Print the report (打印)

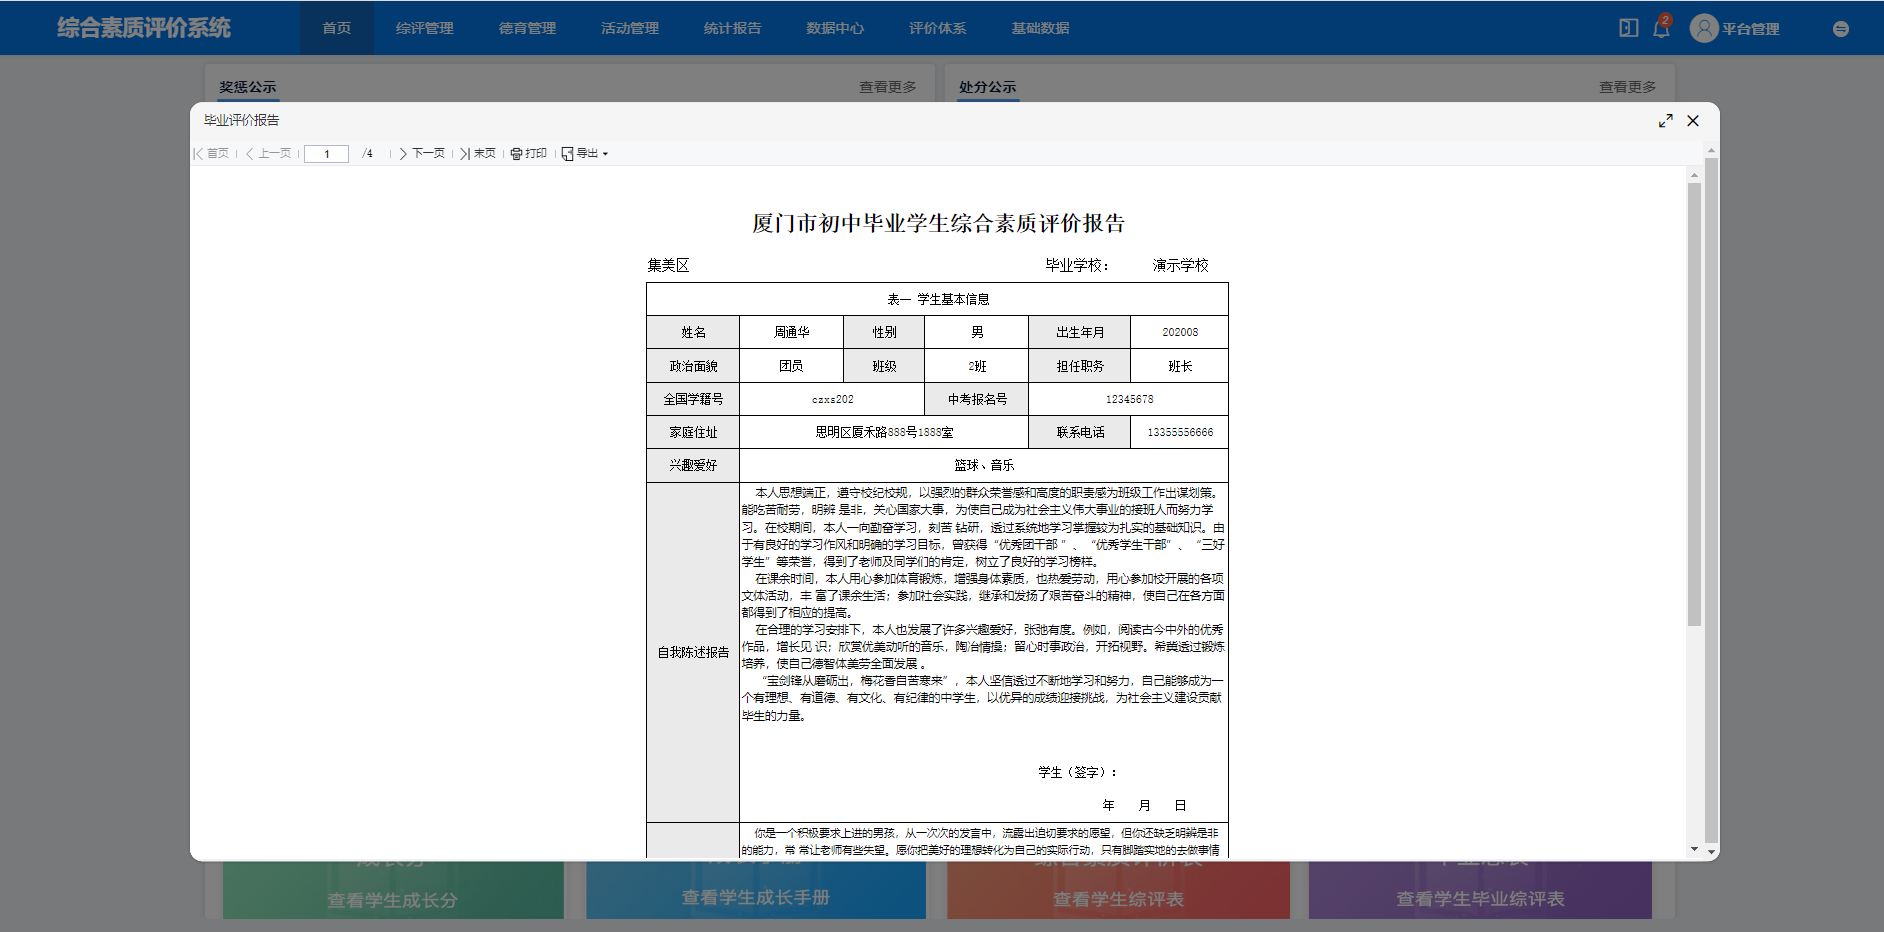point(529,154)
